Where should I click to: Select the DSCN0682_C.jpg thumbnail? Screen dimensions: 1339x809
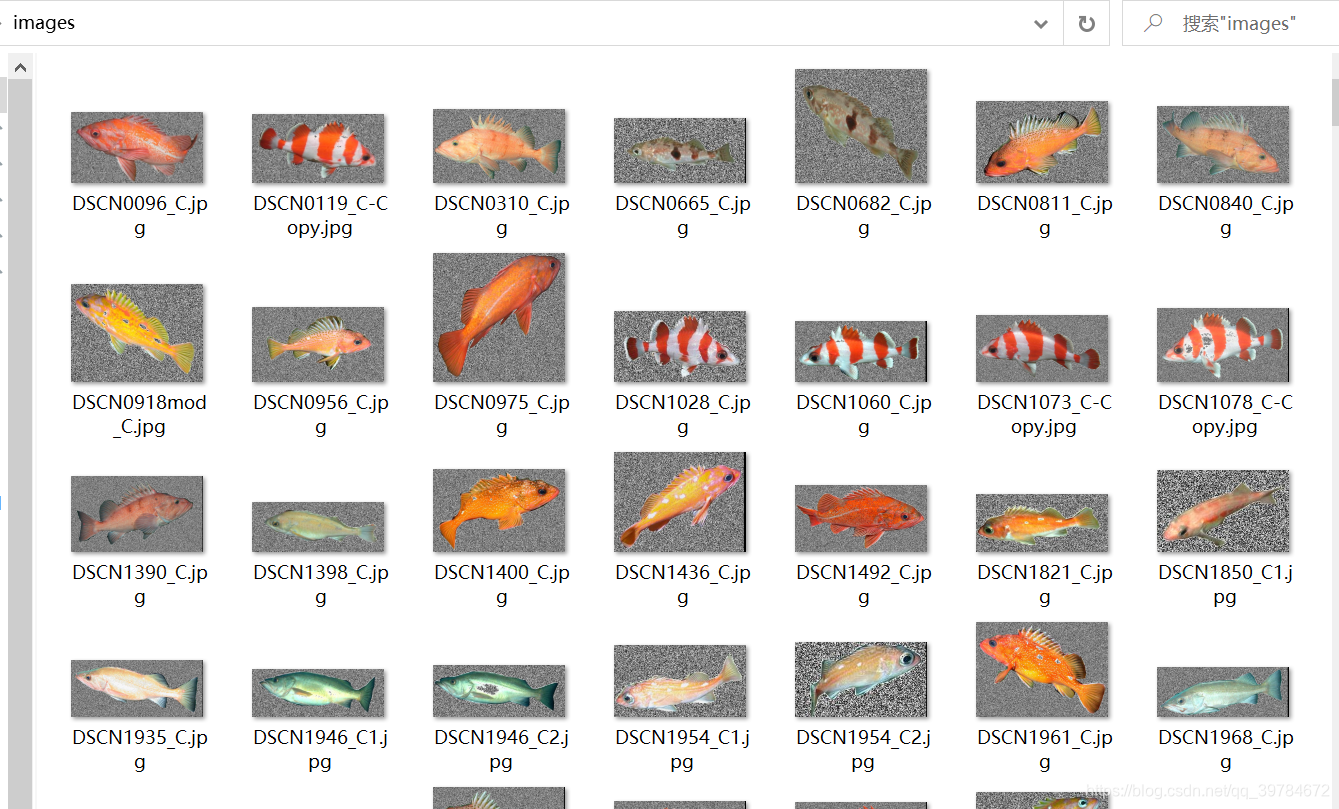click(861, 126)
